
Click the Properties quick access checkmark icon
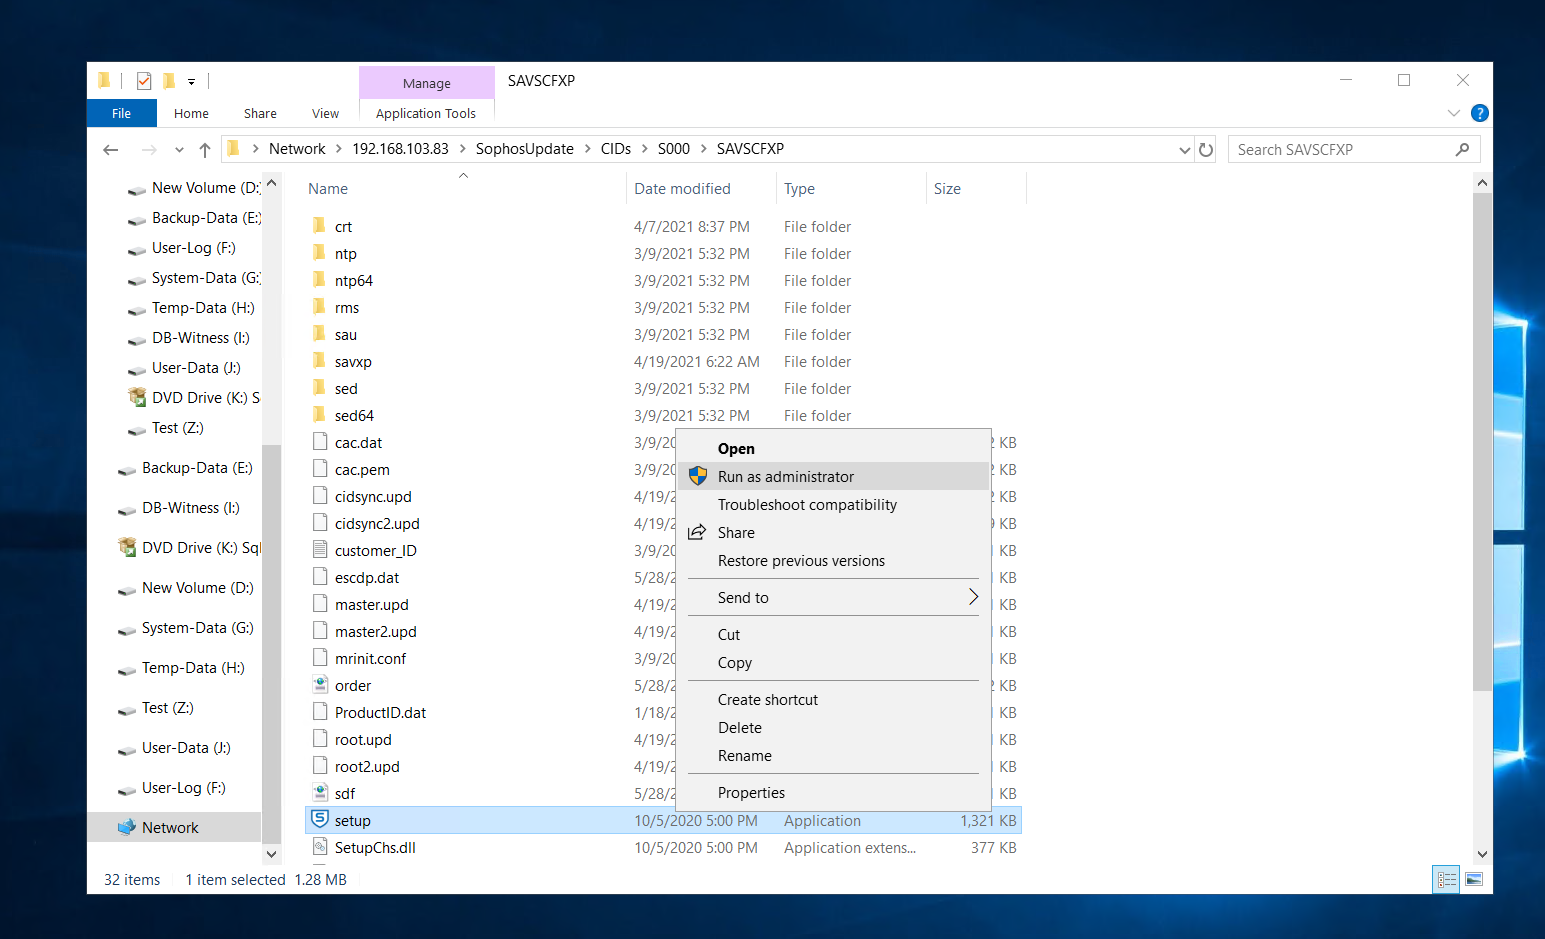[x=144, y=81]
